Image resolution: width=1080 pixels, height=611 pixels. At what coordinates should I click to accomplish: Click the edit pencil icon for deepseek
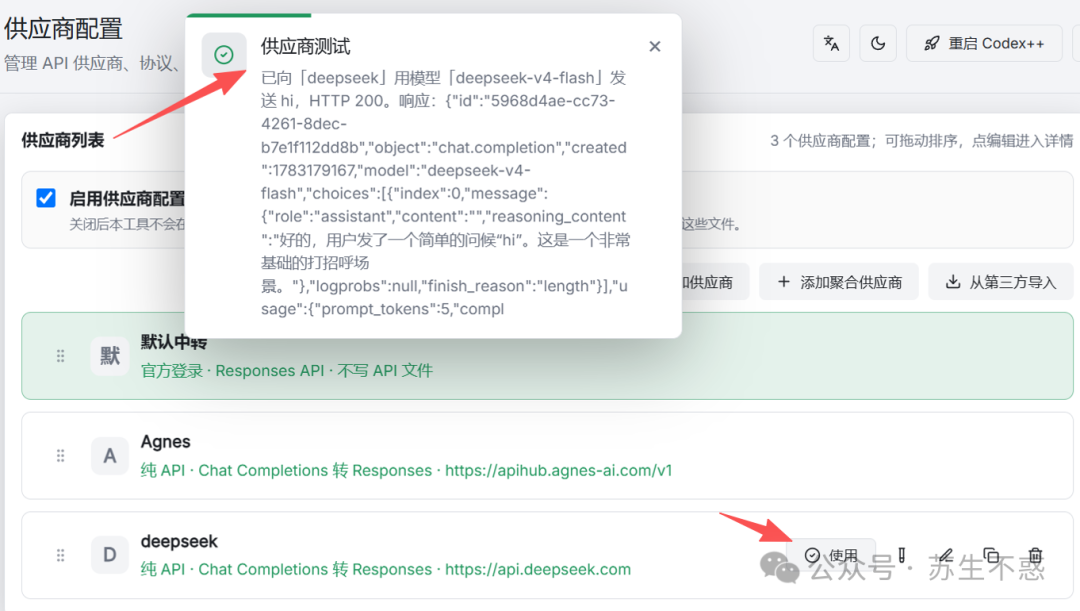click(945, 555)
